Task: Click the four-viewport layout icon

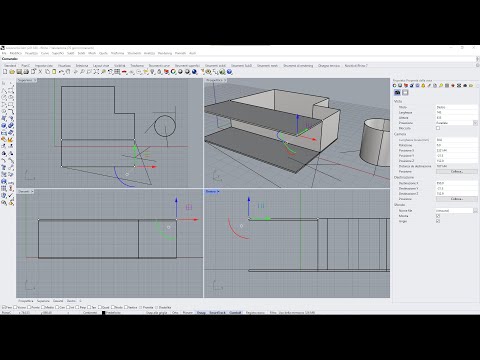Action: click(117, 72)
